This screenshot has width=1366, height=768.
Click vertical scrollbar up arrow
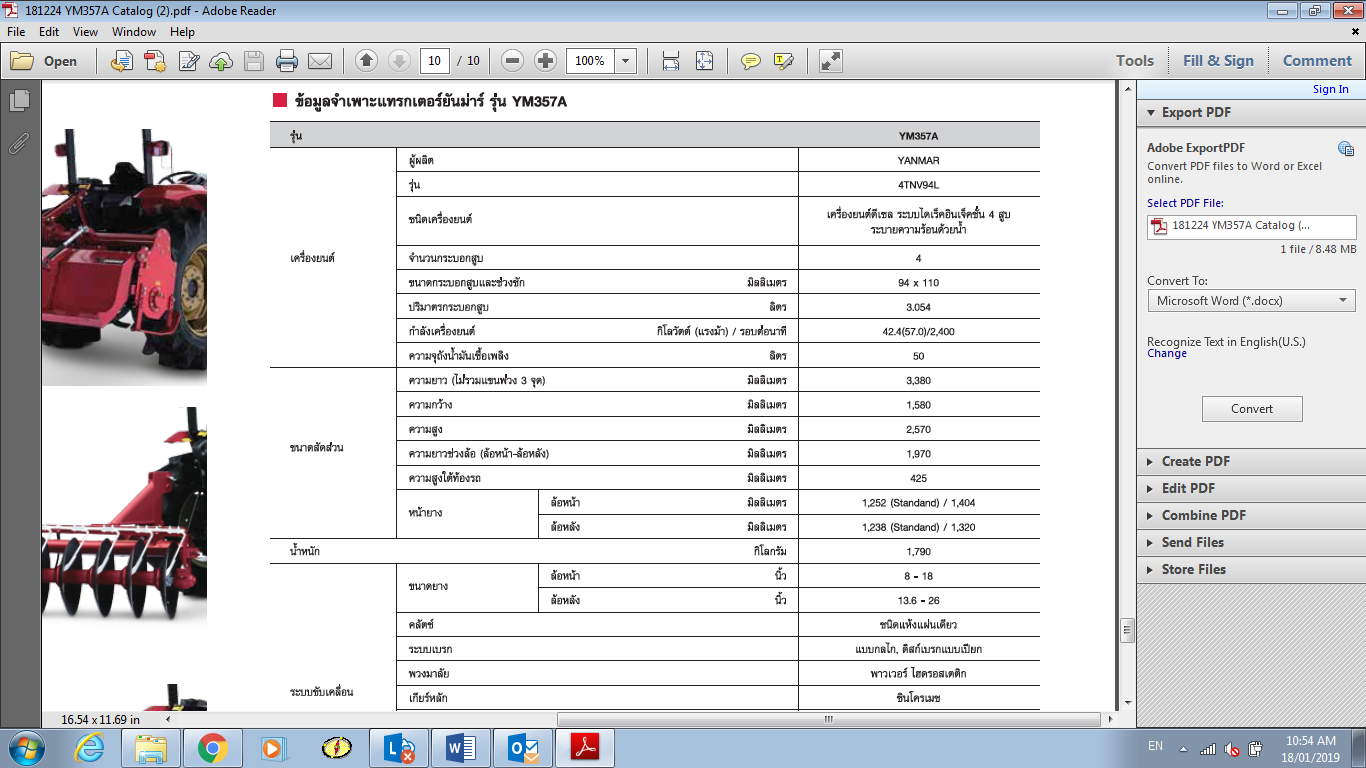click(1128, 88)
